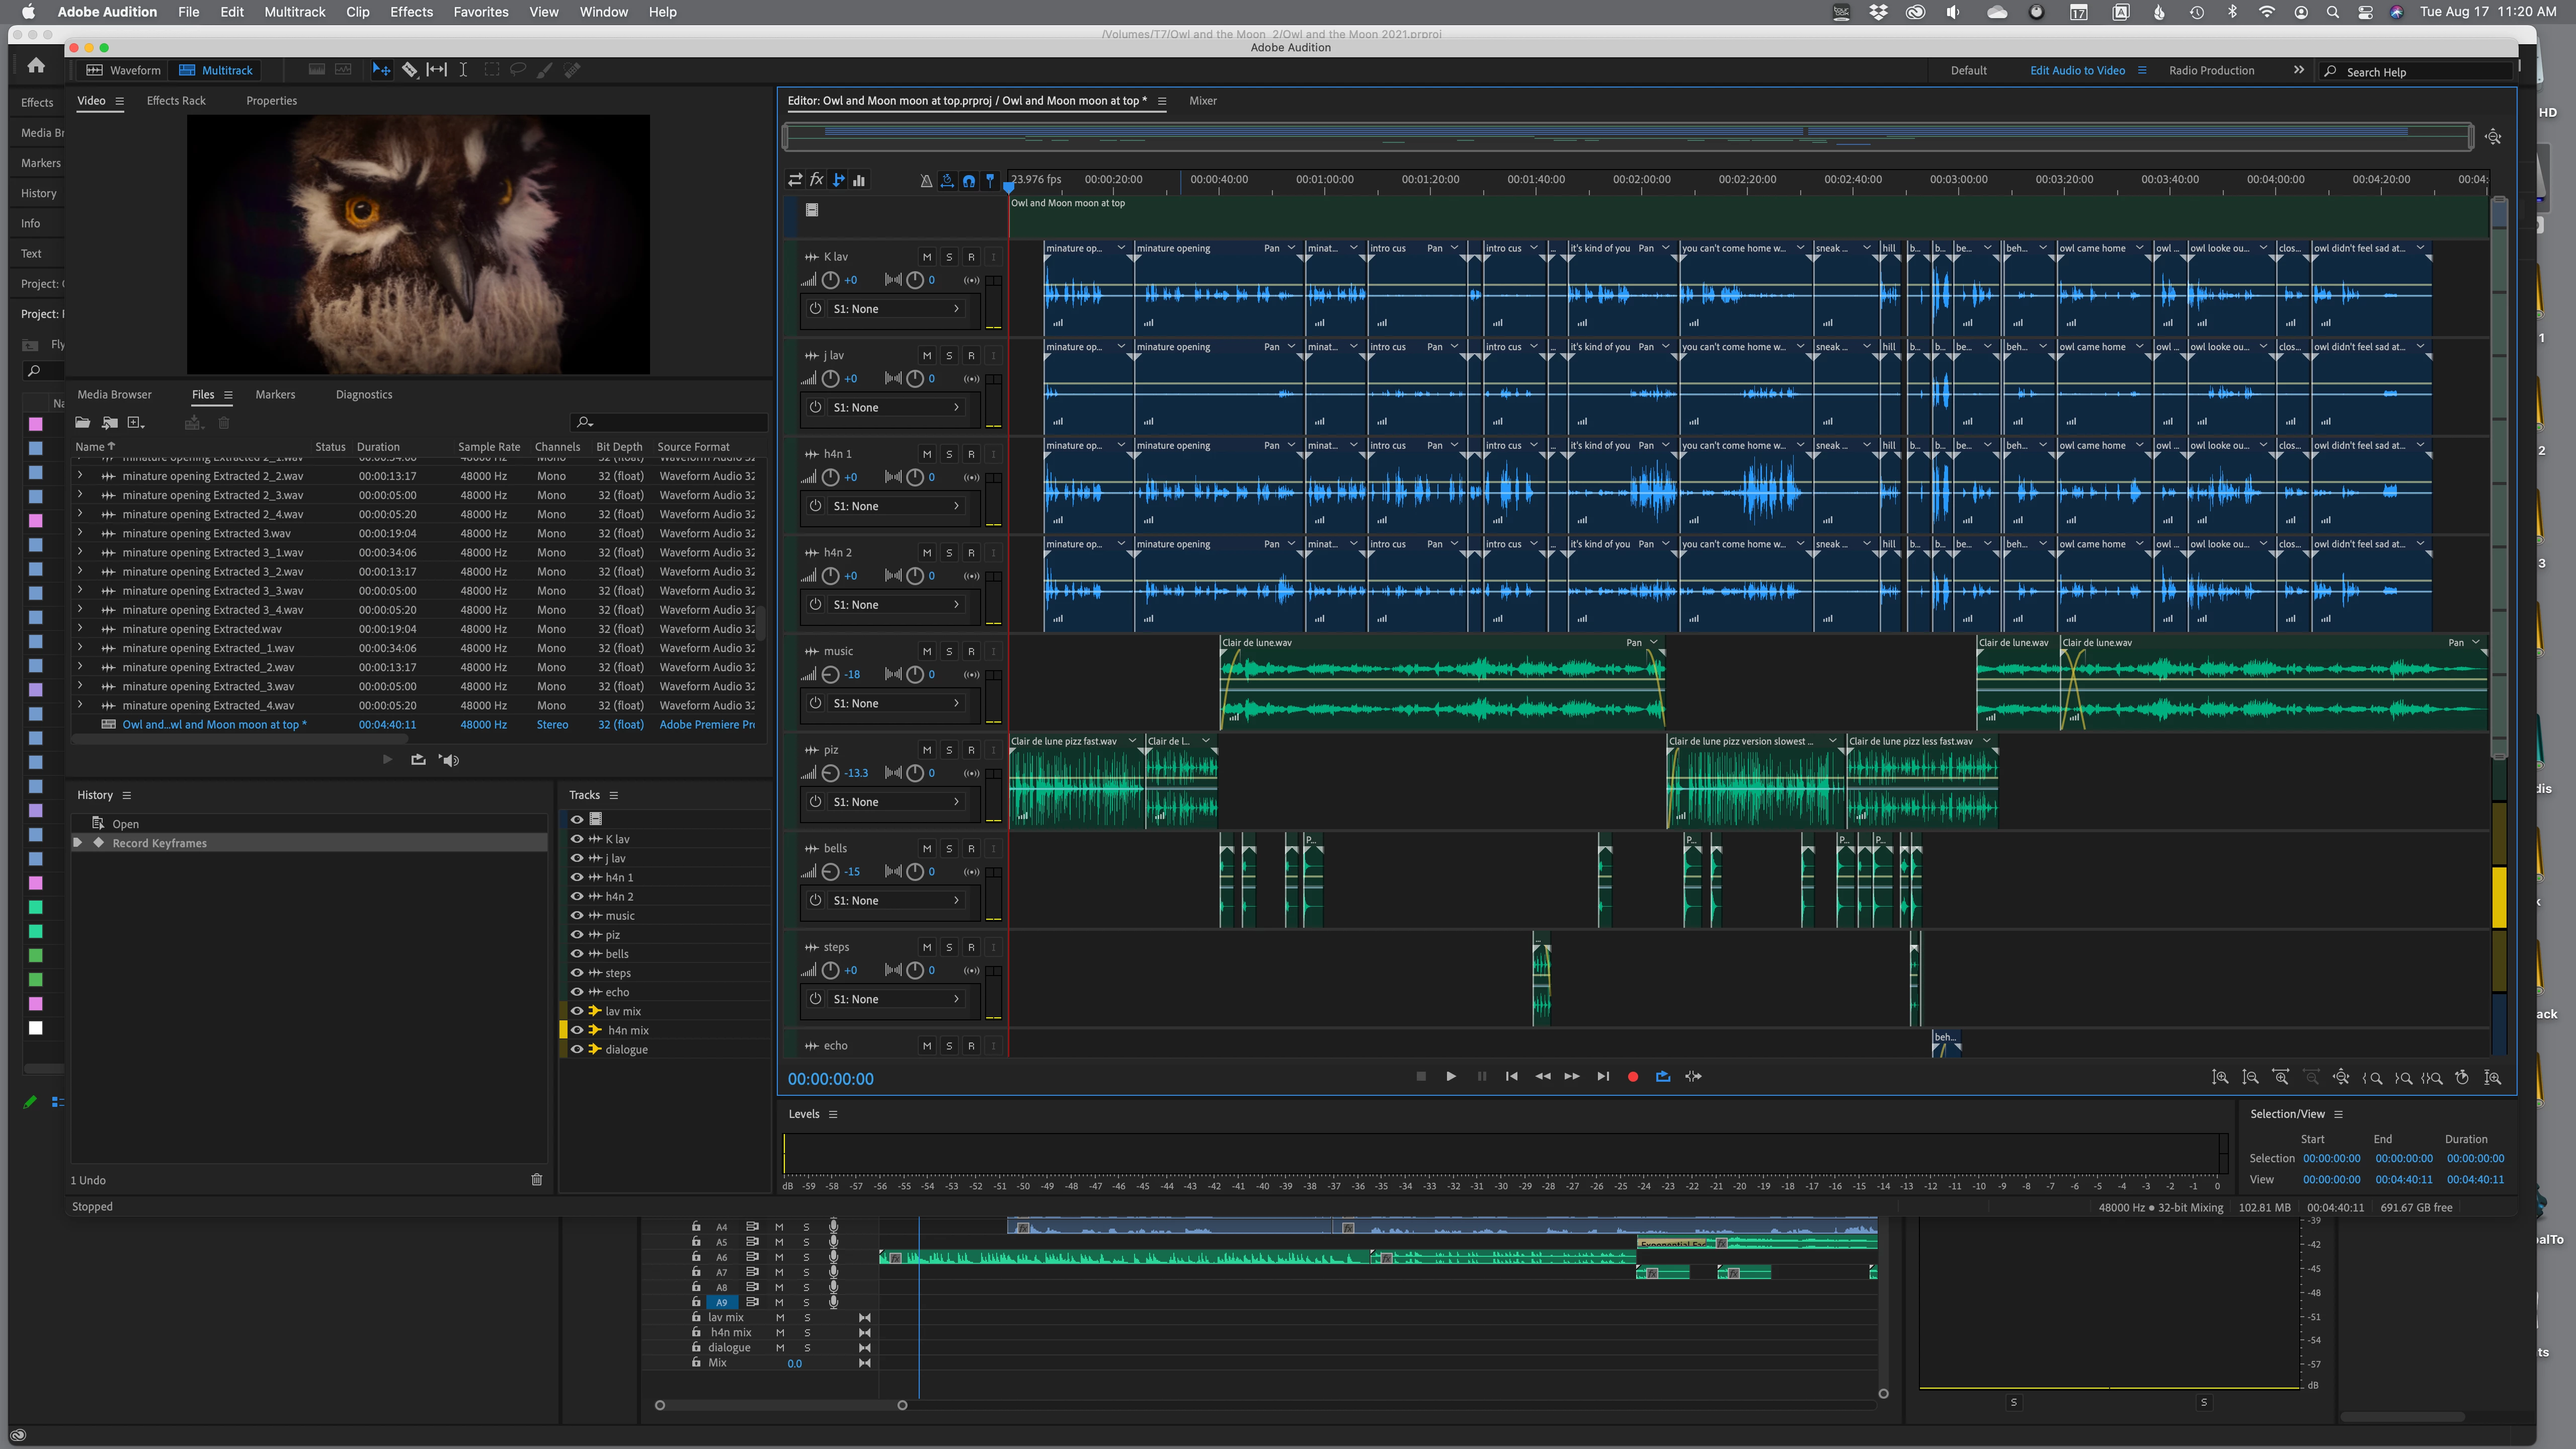Open the workspace overflow chevron menu

click(2298, 70)
